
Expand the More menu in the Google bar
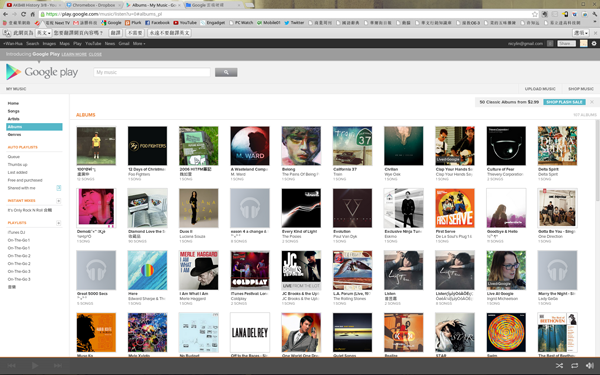click(x=139, y=44)
